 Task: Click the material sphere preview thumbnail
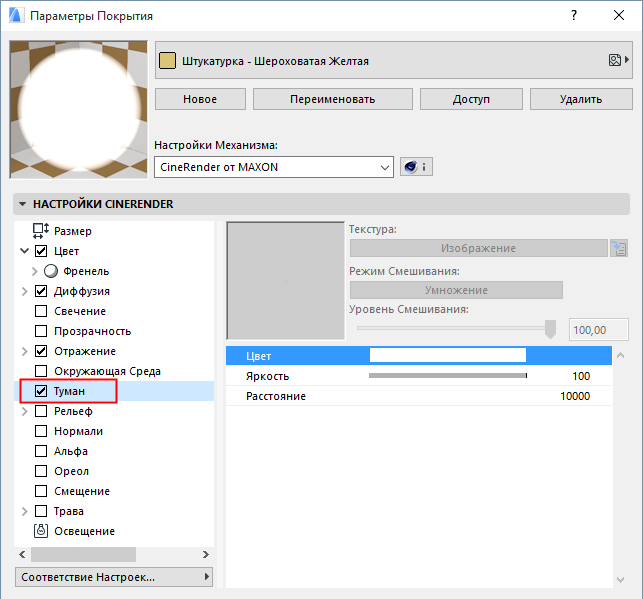coord(78,109)
